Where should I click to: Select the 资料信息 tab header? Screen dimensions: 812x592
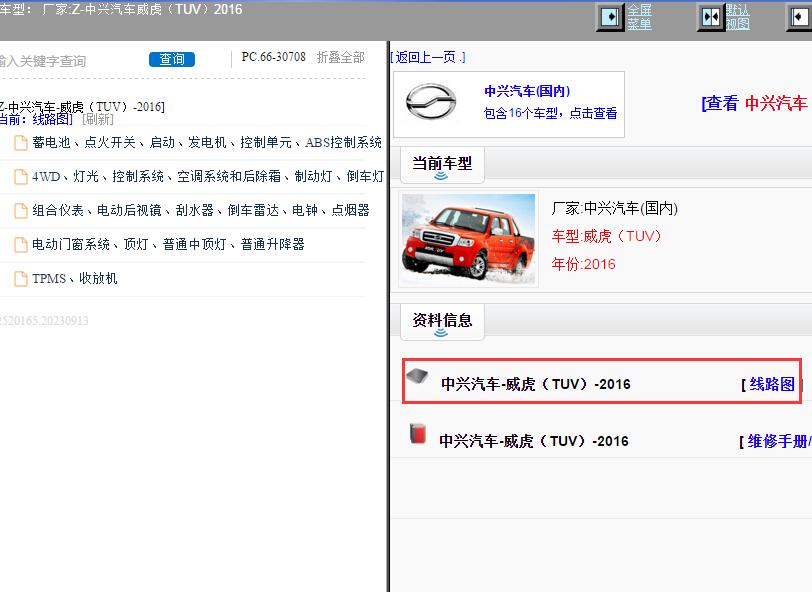tap(442, 321)
